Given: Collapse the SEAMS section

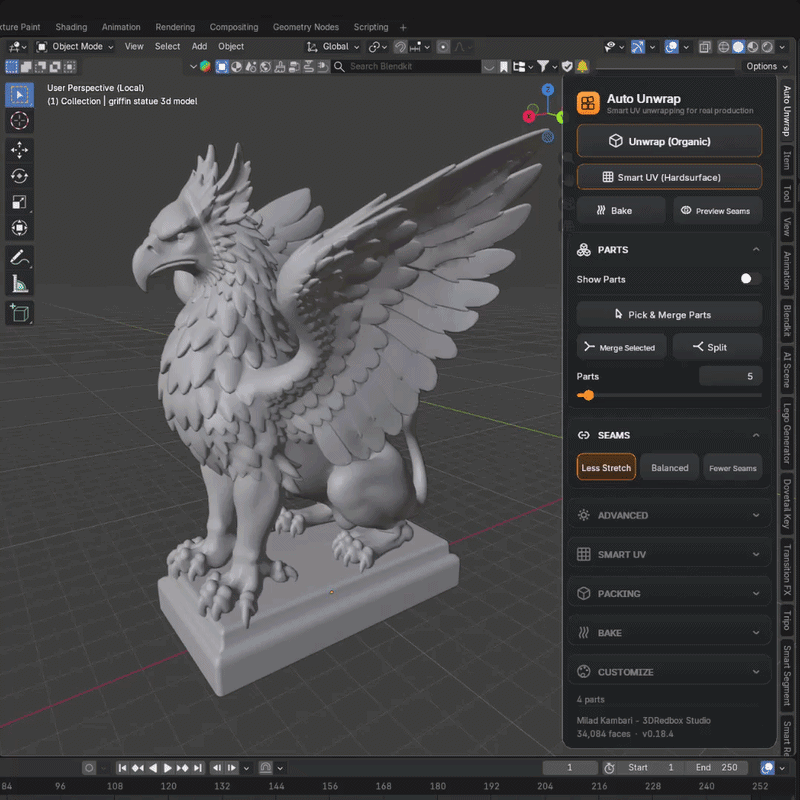Looking at the screenshot, I should point(756,435).
